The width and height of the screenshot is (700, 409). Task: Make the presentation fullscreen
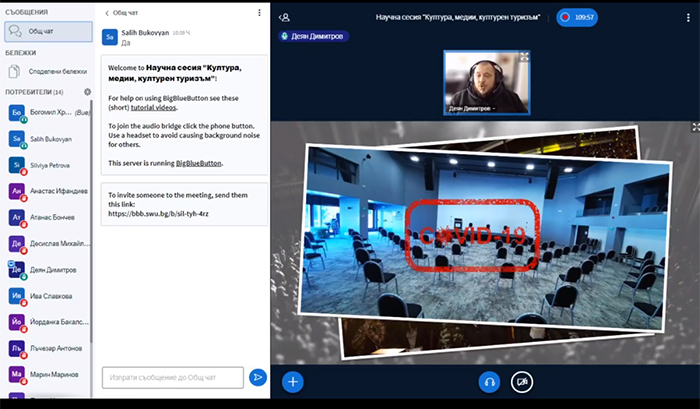(x=696, y=127)
